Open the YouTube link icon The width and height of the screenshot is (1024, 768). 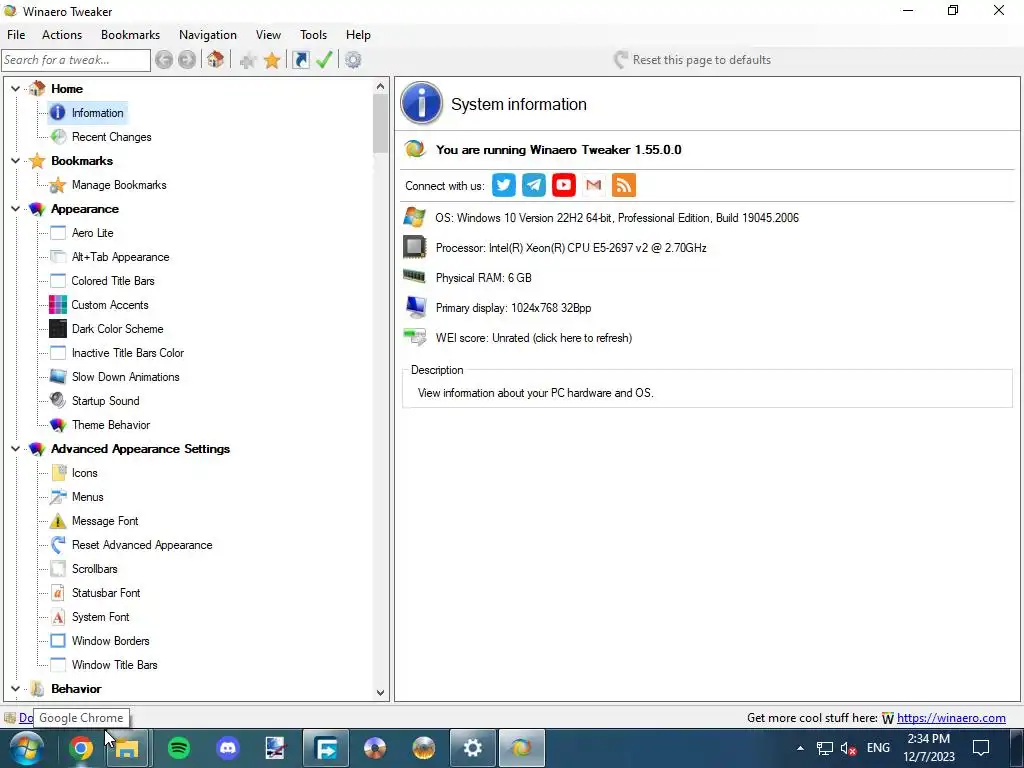(x=564, y=185)
